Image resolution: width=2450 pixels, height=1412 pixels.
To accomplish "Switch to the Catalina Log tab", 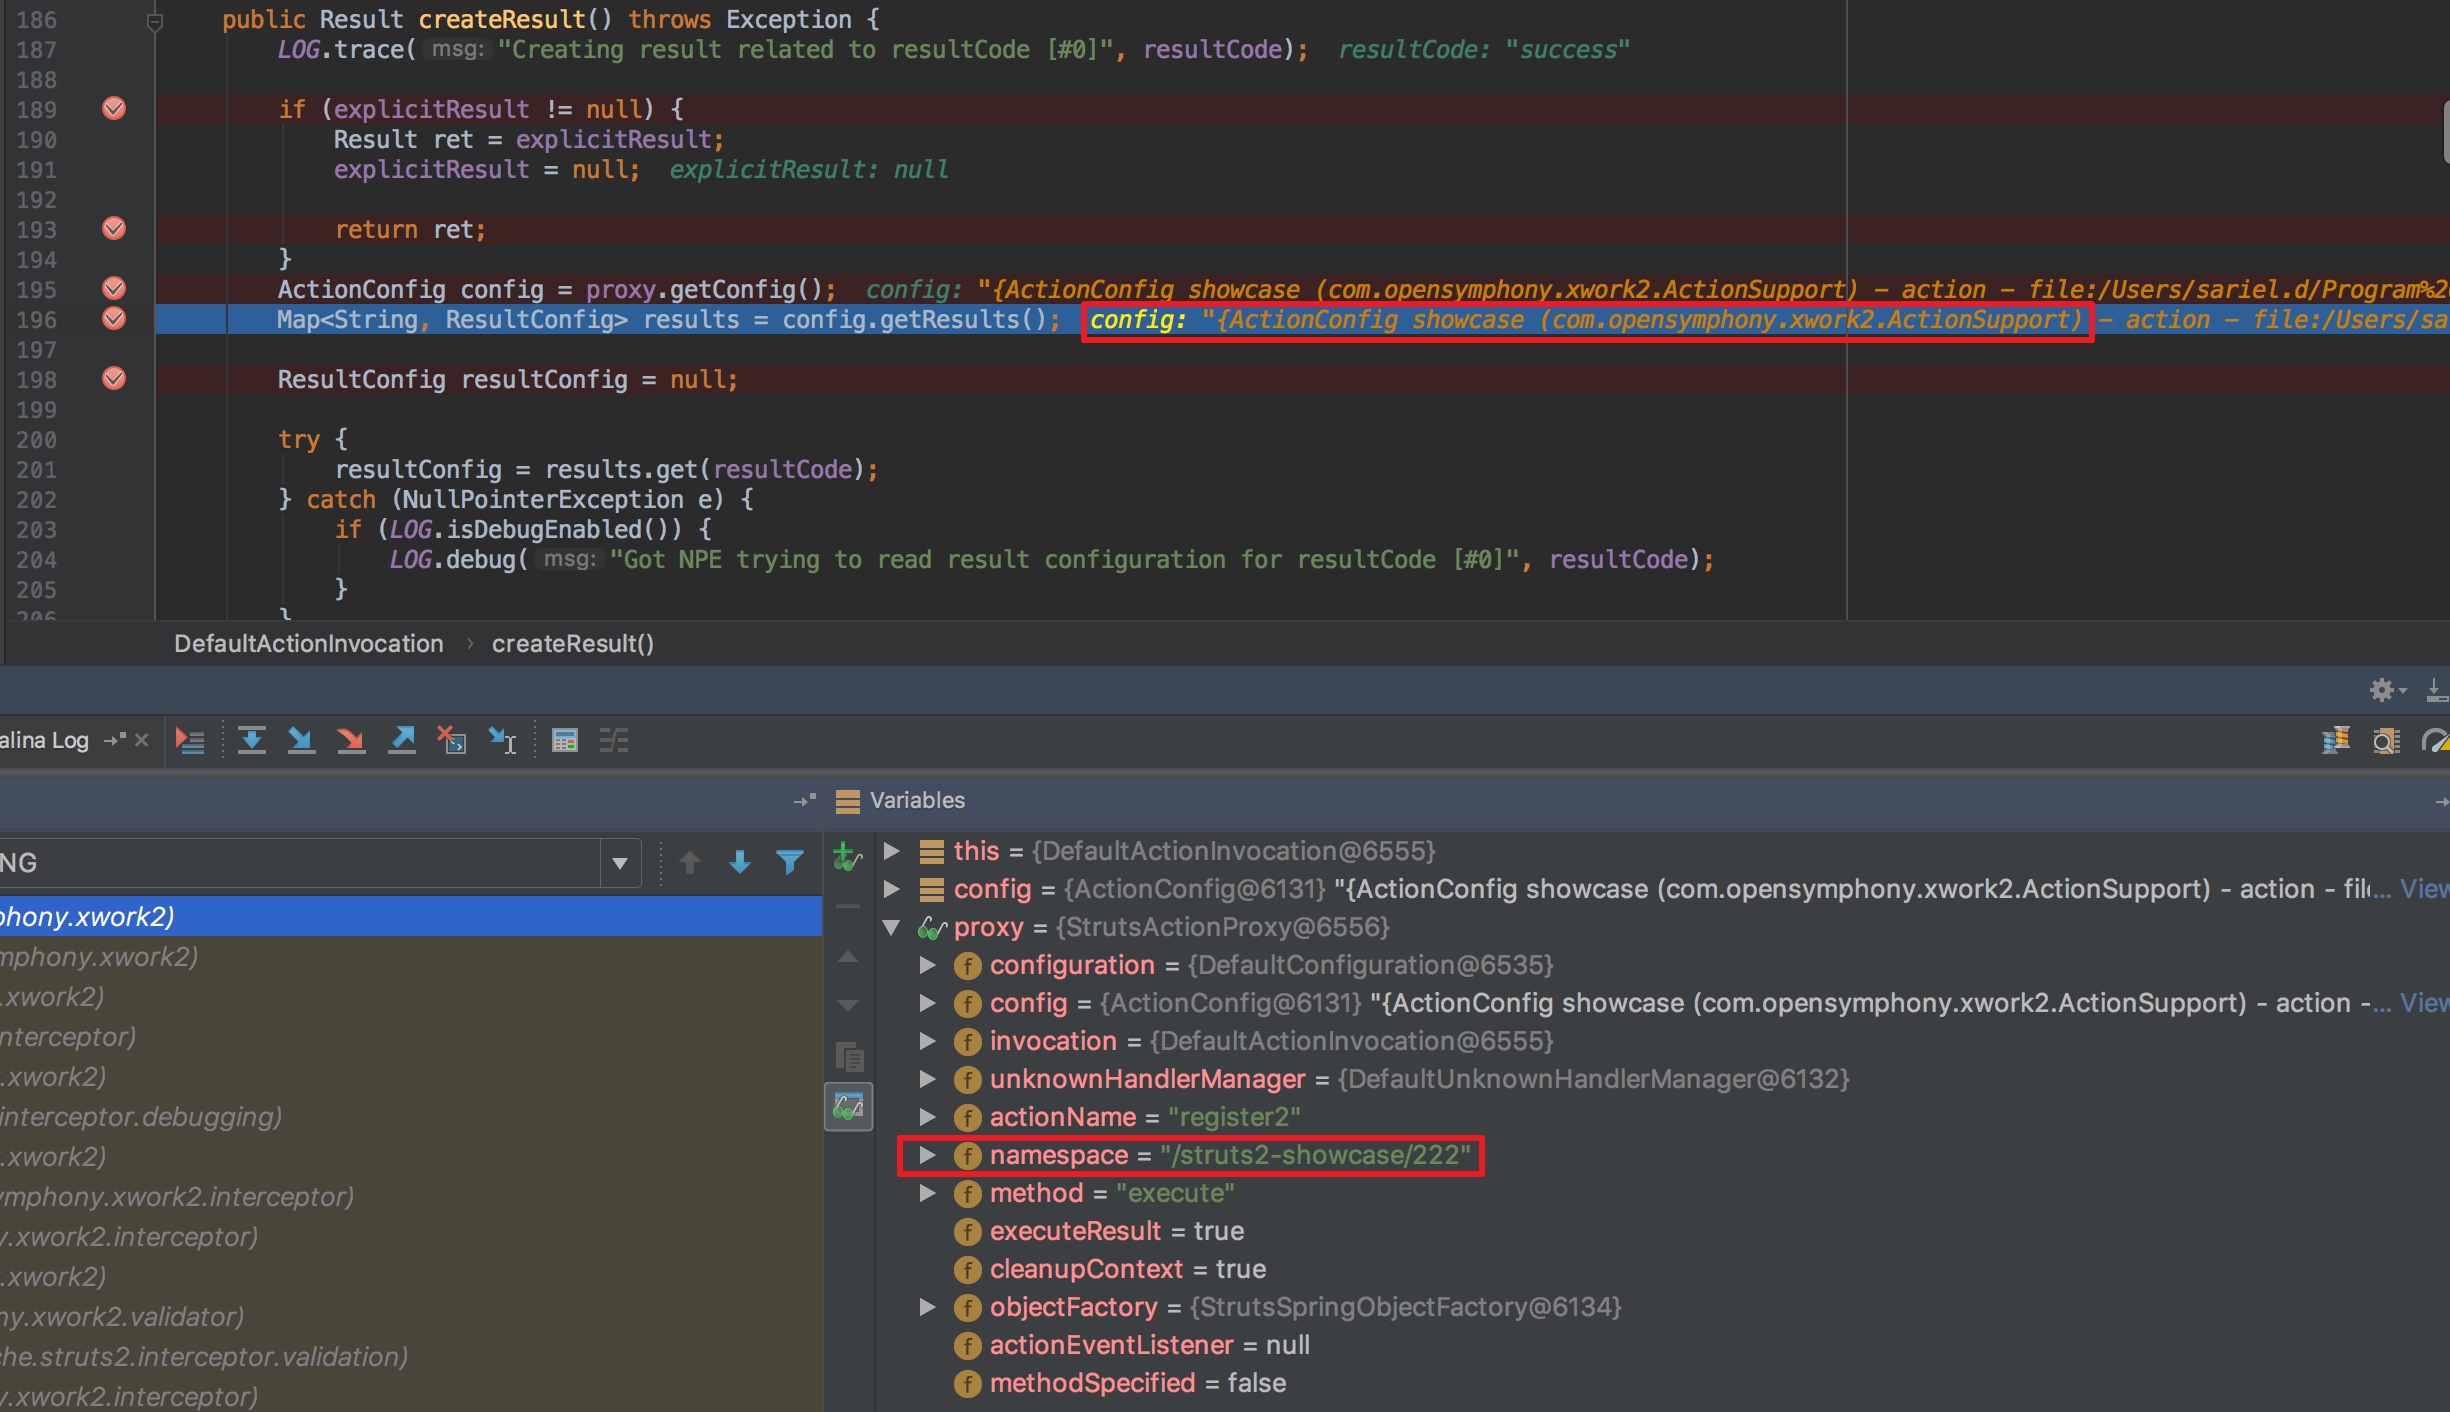I will click(44, 740).
